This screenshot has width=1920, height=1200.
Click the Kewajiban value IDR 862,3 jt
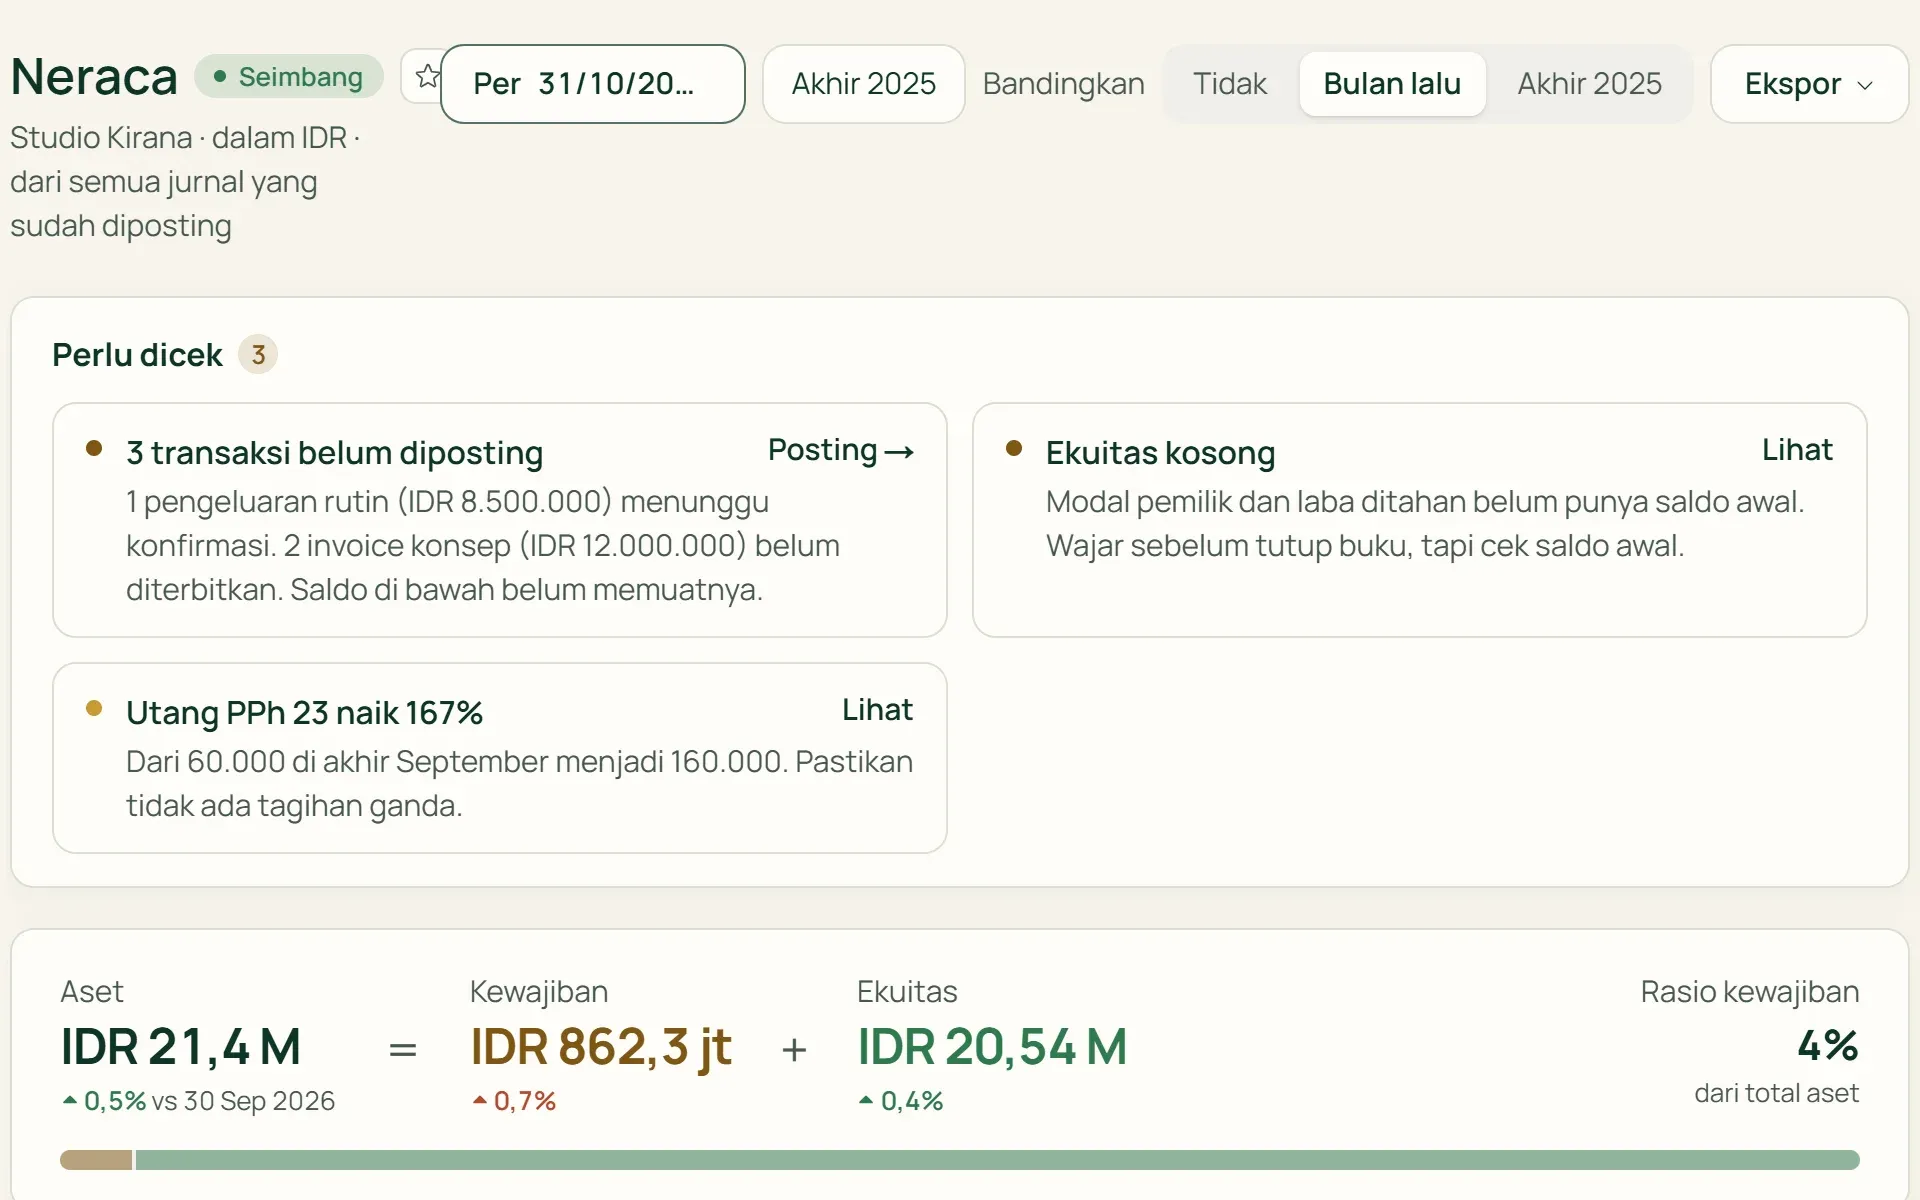pos(601,1047)
